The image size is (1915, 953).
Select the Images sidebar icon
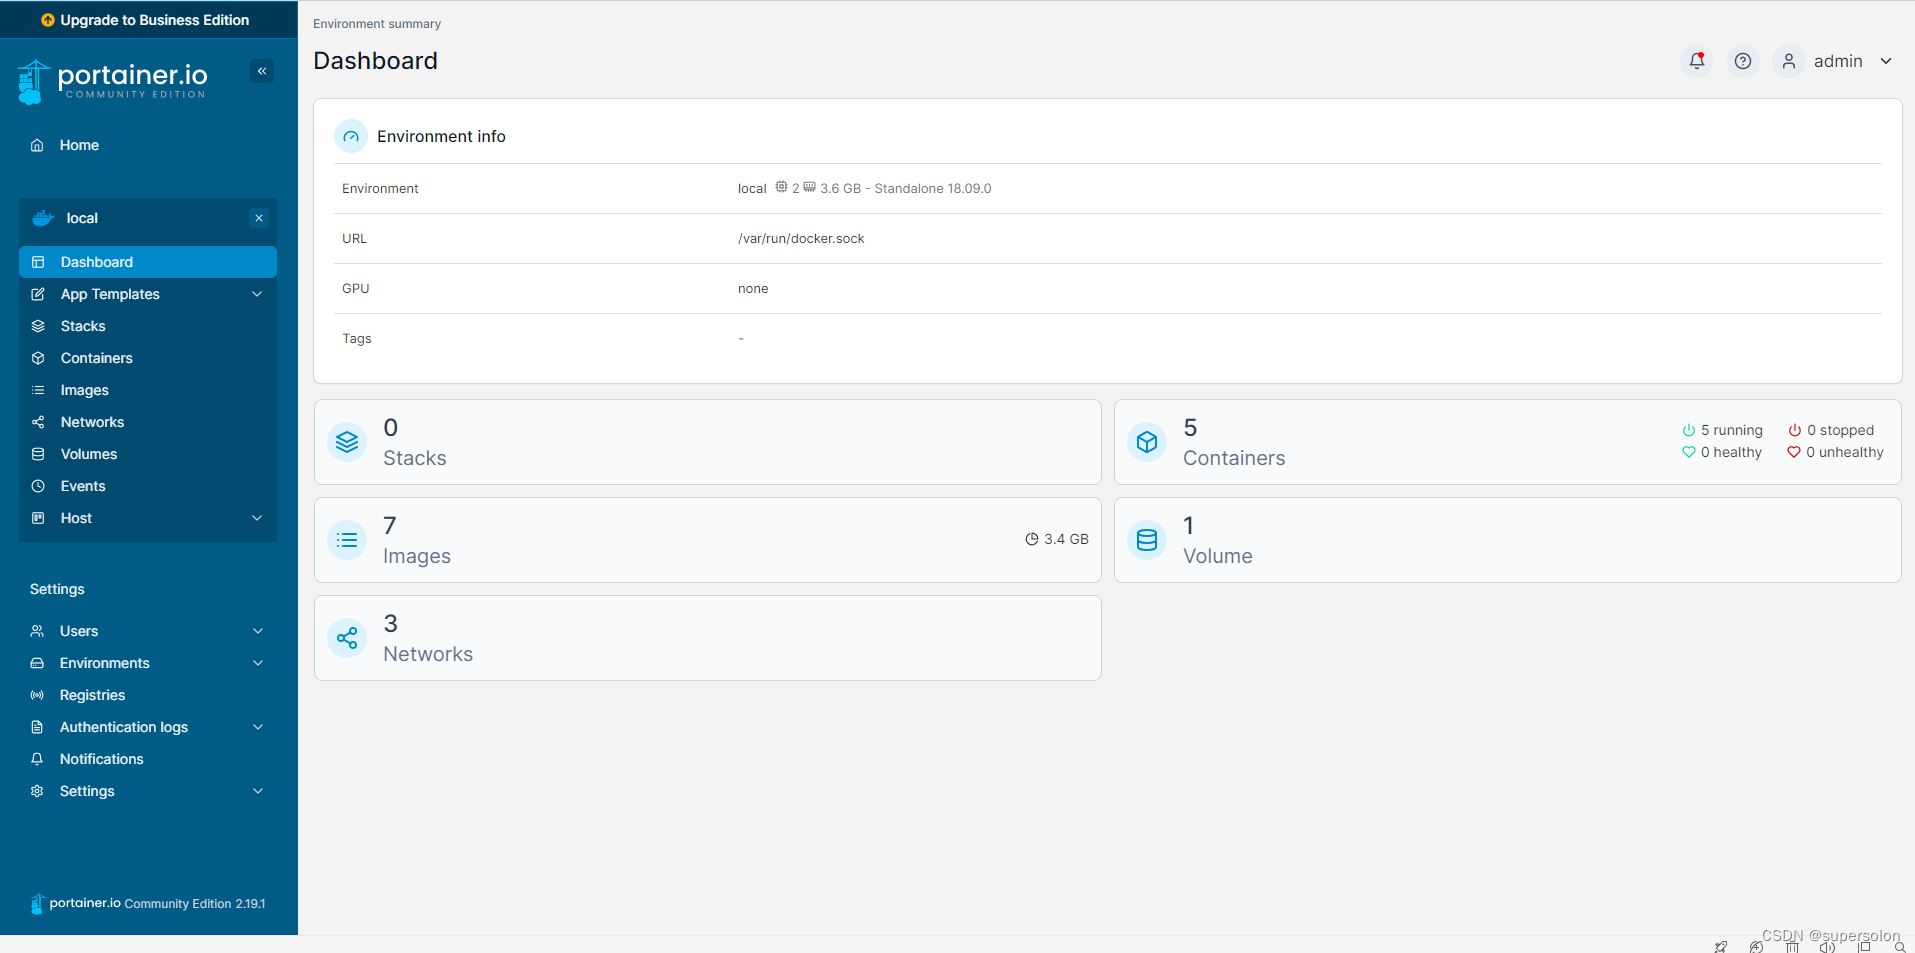pos(37,389)
